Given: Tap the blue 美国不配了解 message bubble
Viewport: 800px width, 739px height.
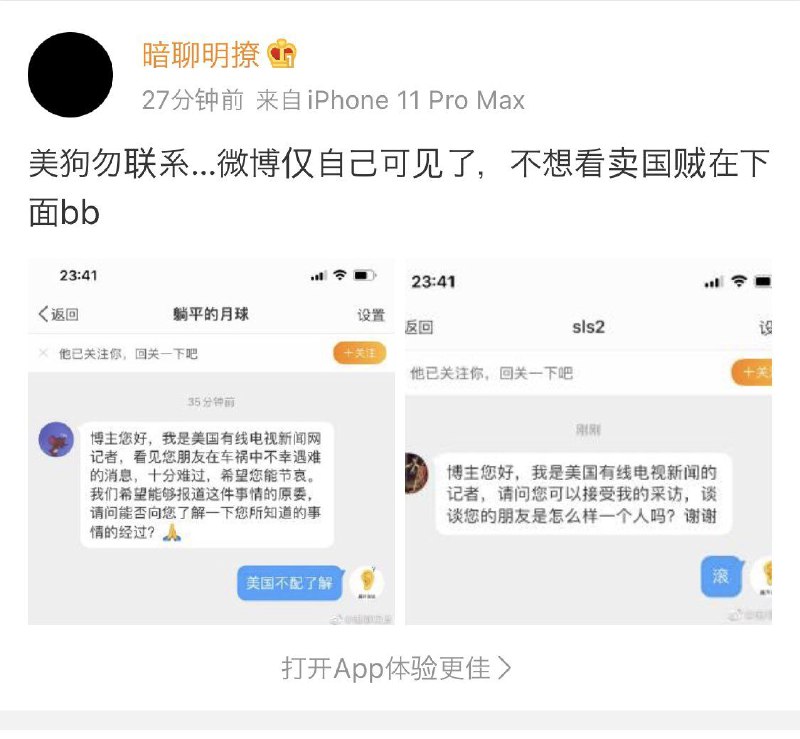Looking at the screenshot, I should tap(289, 583).
